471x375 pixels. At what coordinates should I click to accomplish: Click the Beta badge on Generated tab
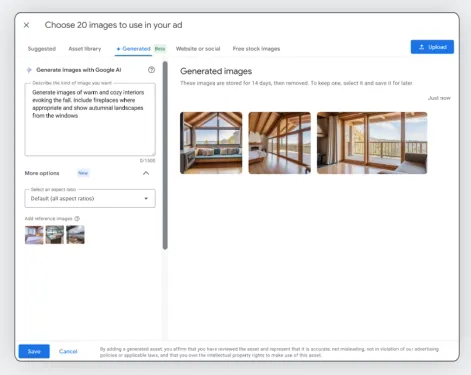[x=160, y=49]
